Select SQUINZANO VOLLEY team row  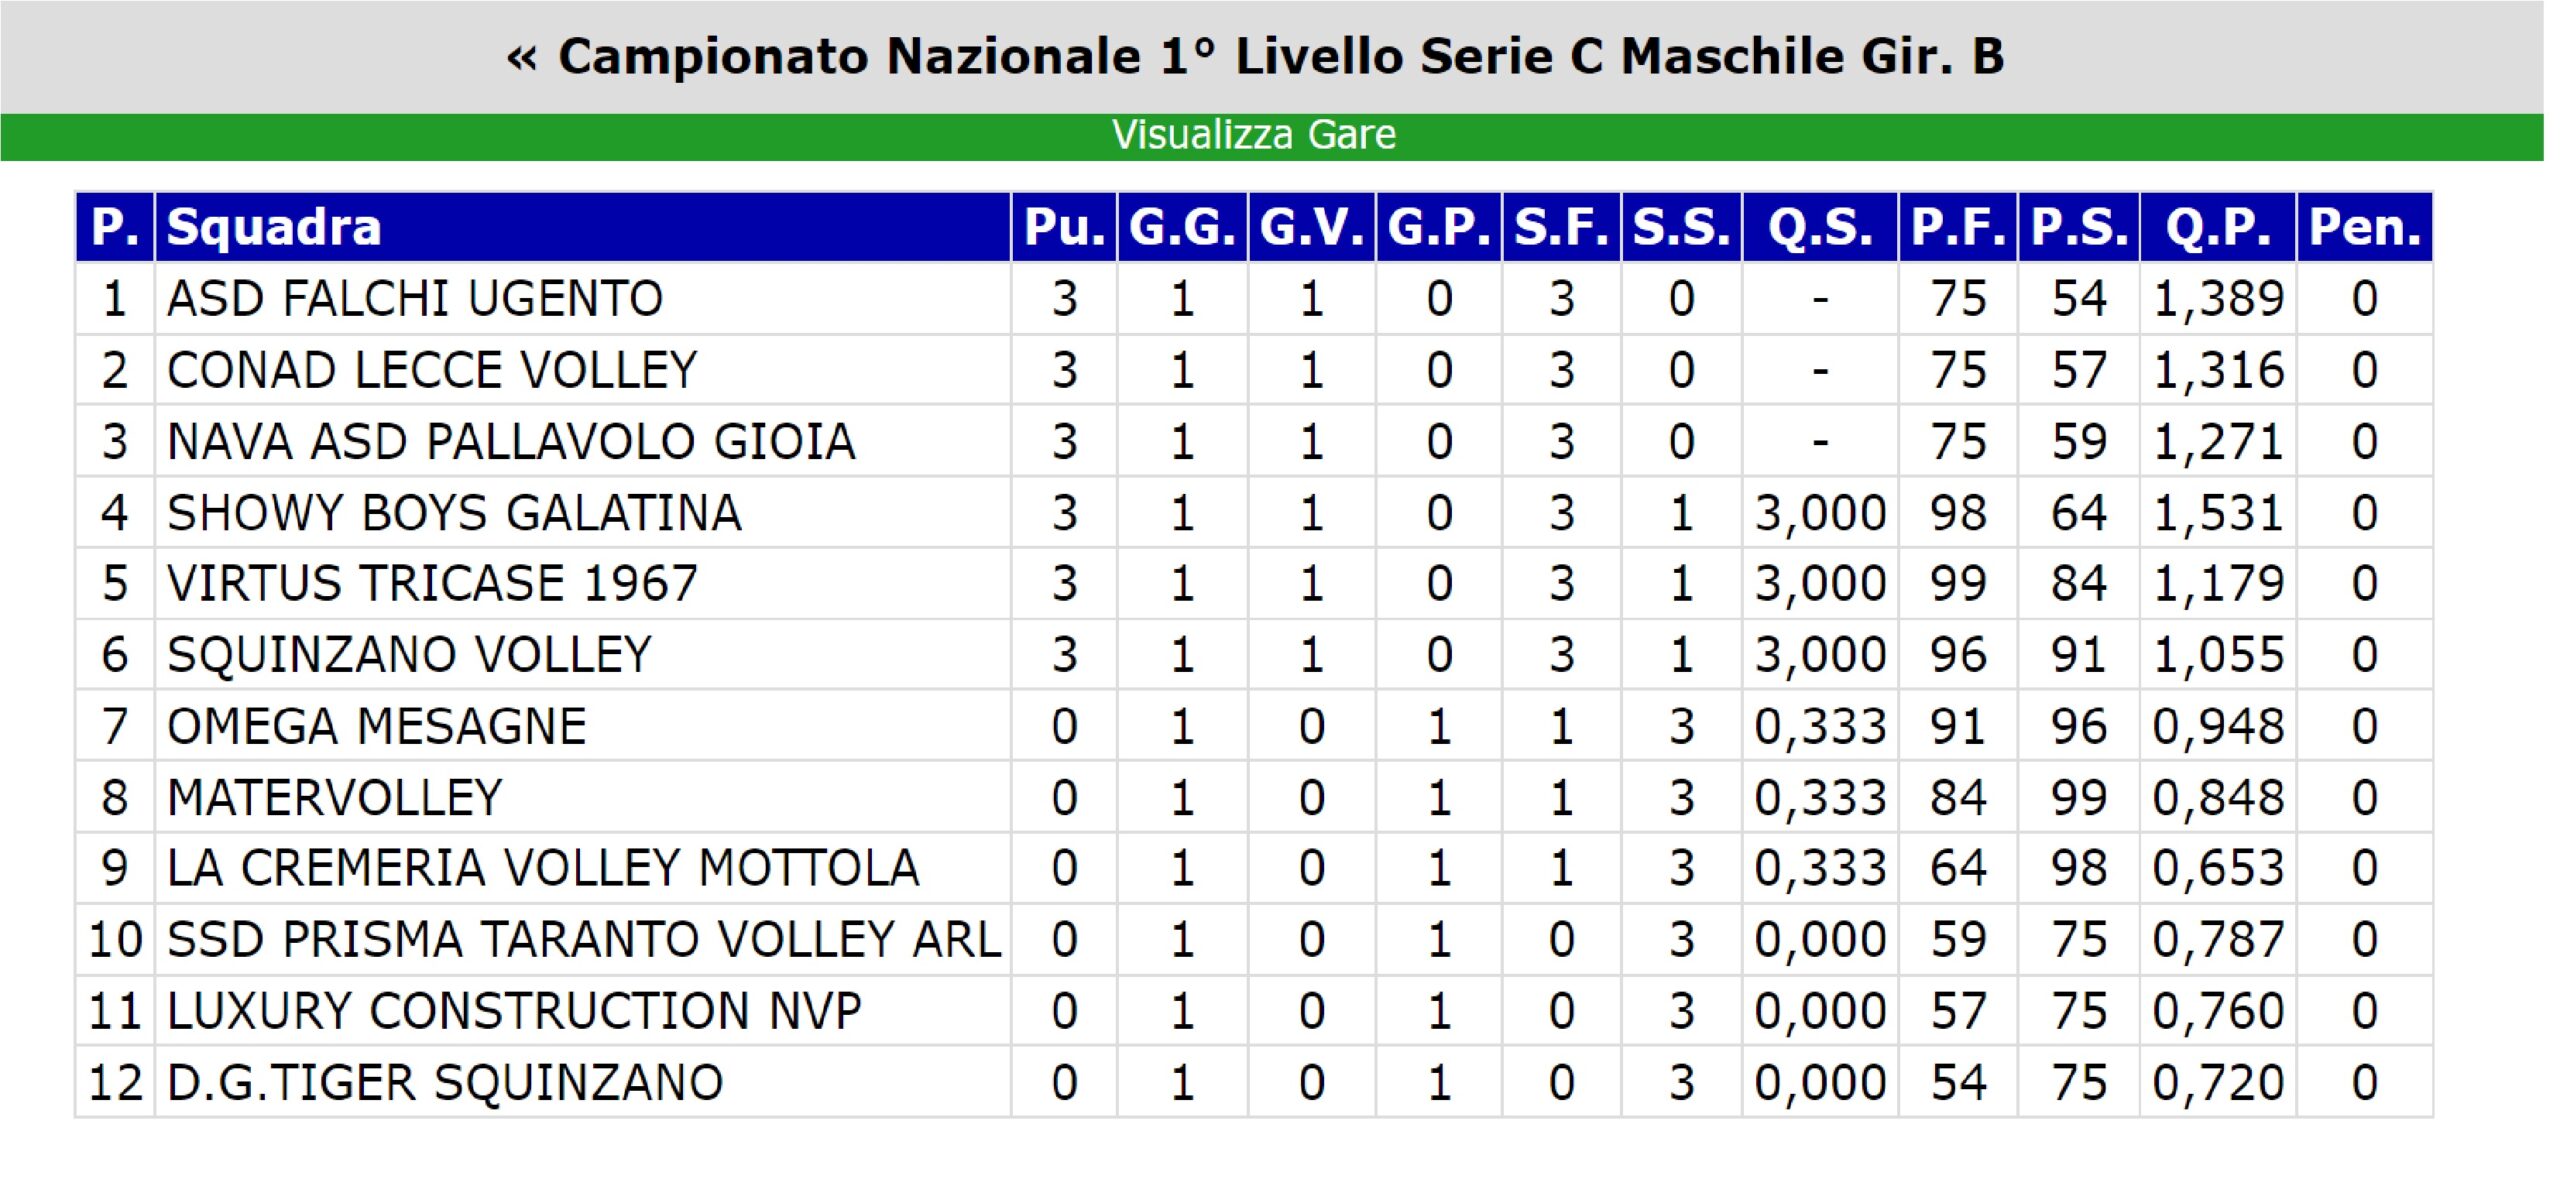[x=1254, y=655]
